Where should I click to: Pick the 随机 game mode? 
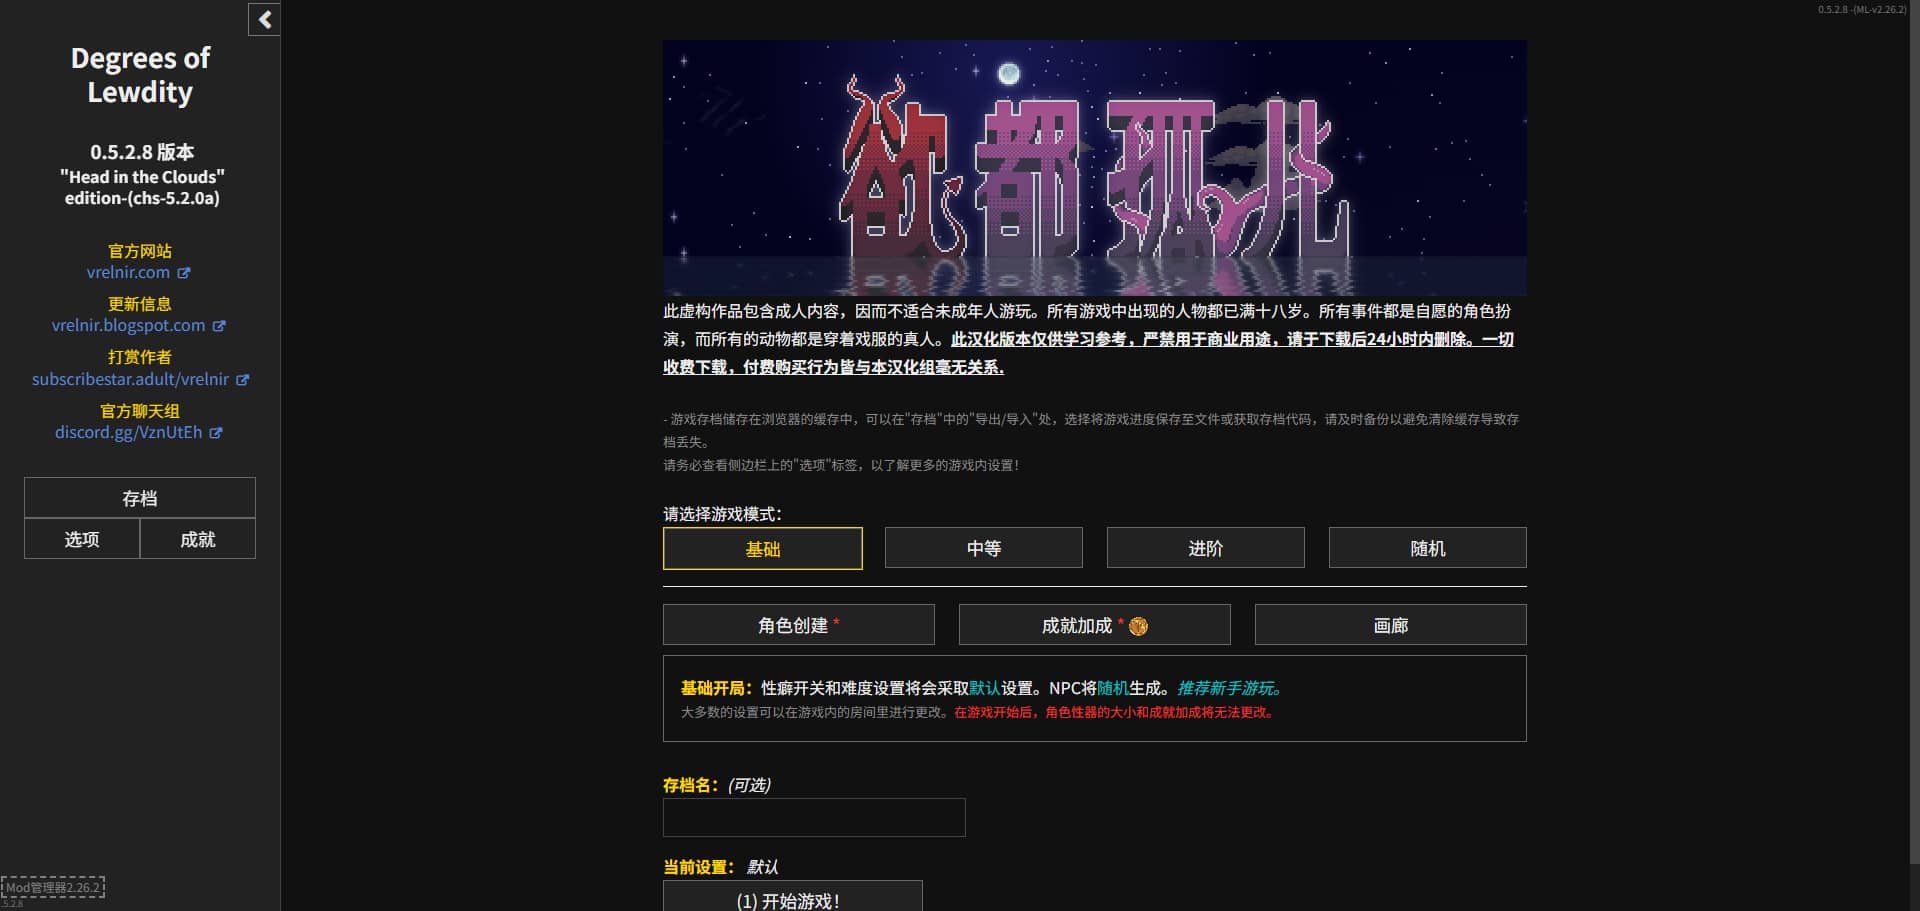coord(1427,548)
